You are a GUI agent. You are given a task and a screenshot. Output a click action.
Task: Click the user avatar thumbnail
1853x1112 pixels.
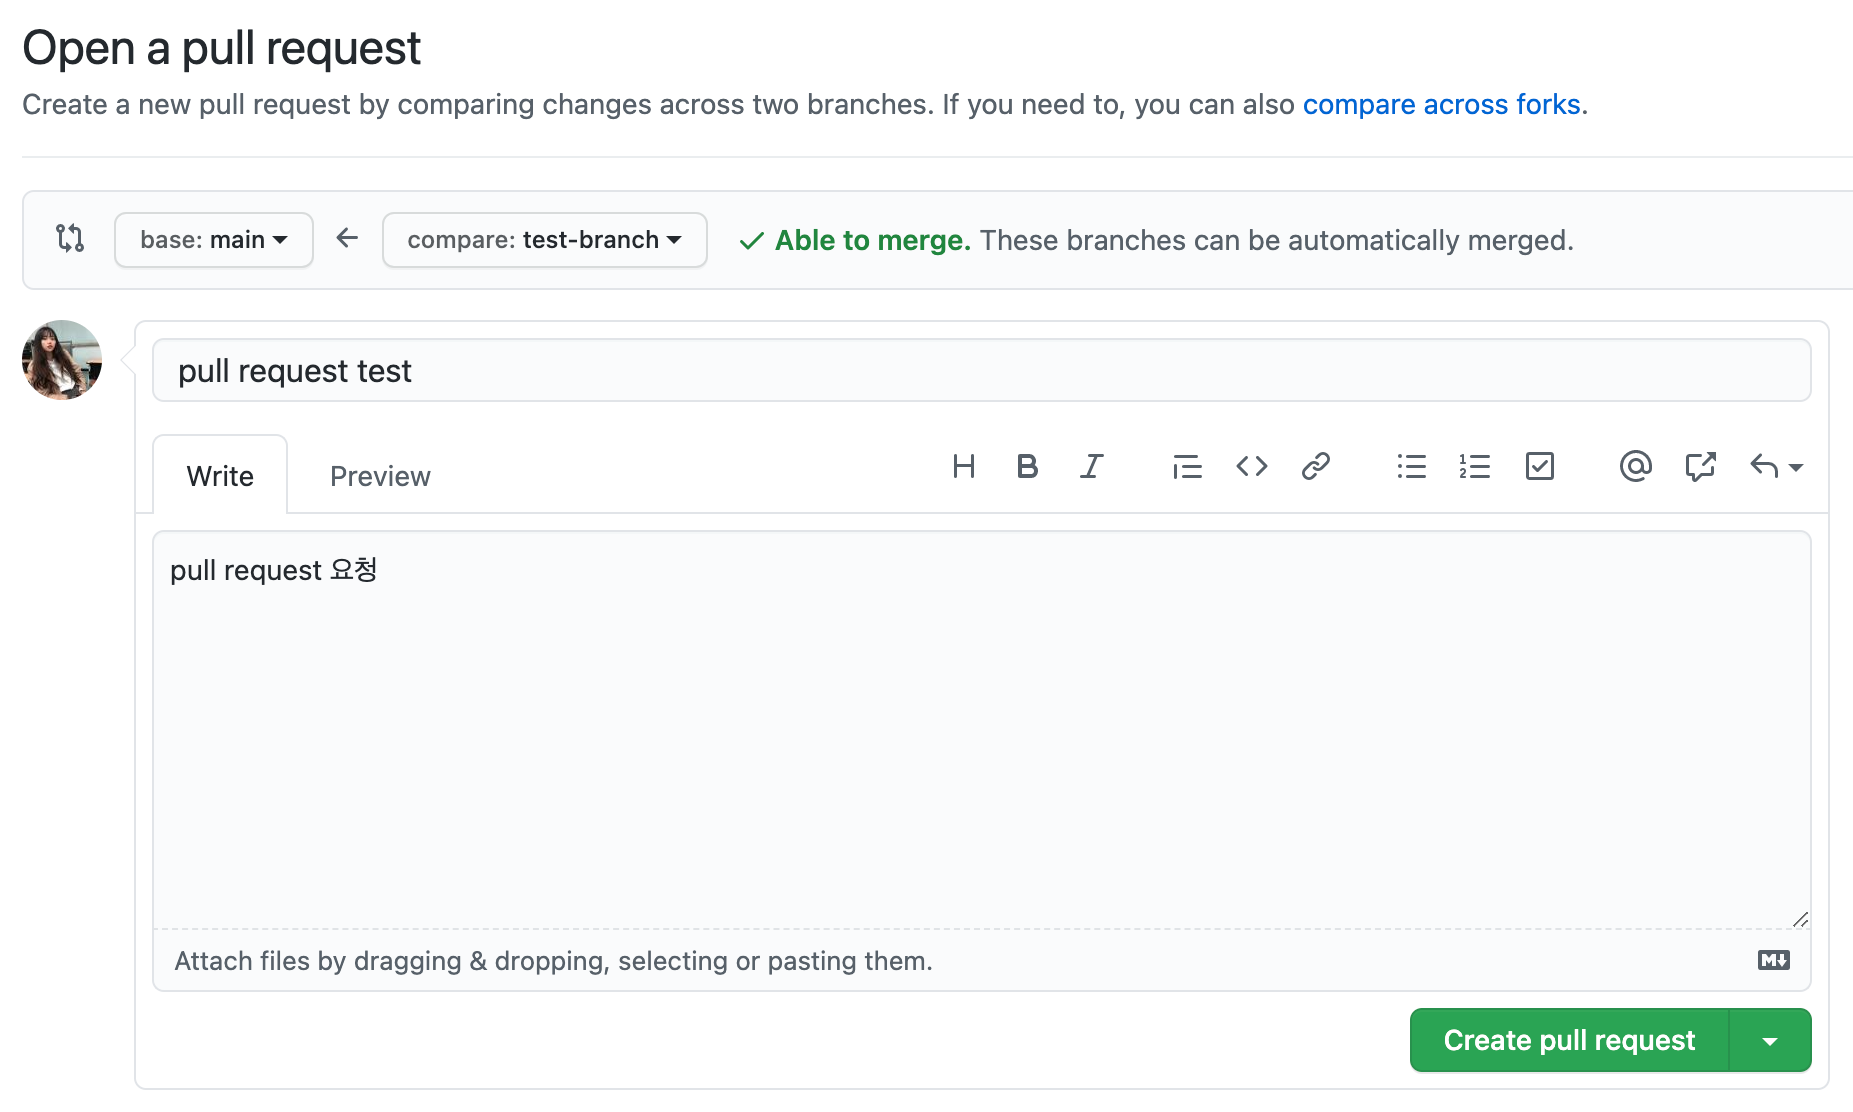coord(62,360)
